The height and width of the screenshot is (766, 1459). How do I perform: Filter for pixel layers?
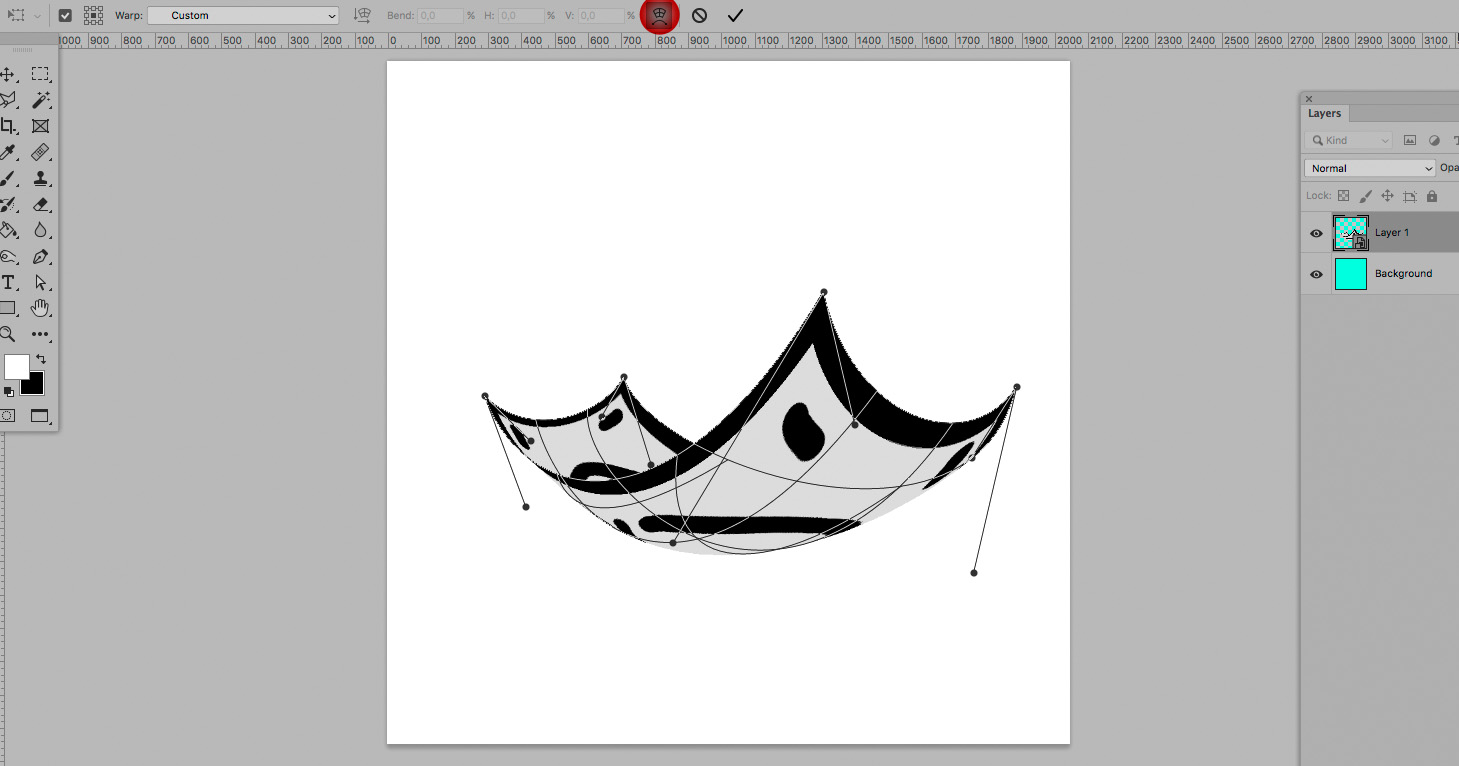1410,140
